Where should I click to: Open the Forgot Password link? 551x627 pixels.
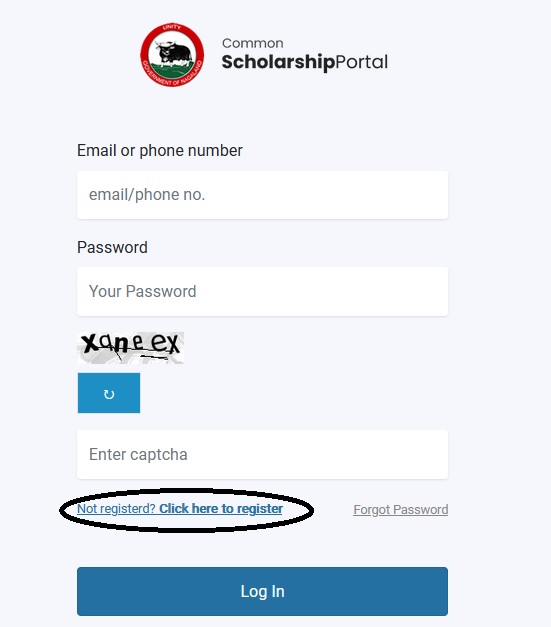(x=401, y=510)
